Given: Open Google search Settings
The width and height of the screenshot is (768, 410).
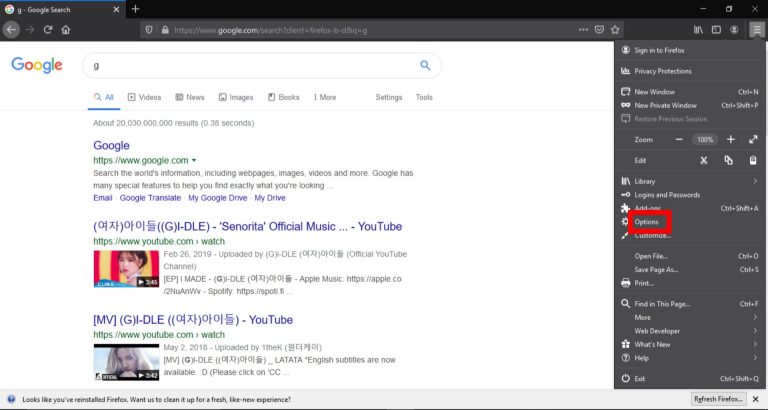Looking at the screenshot, I should 389,97.
